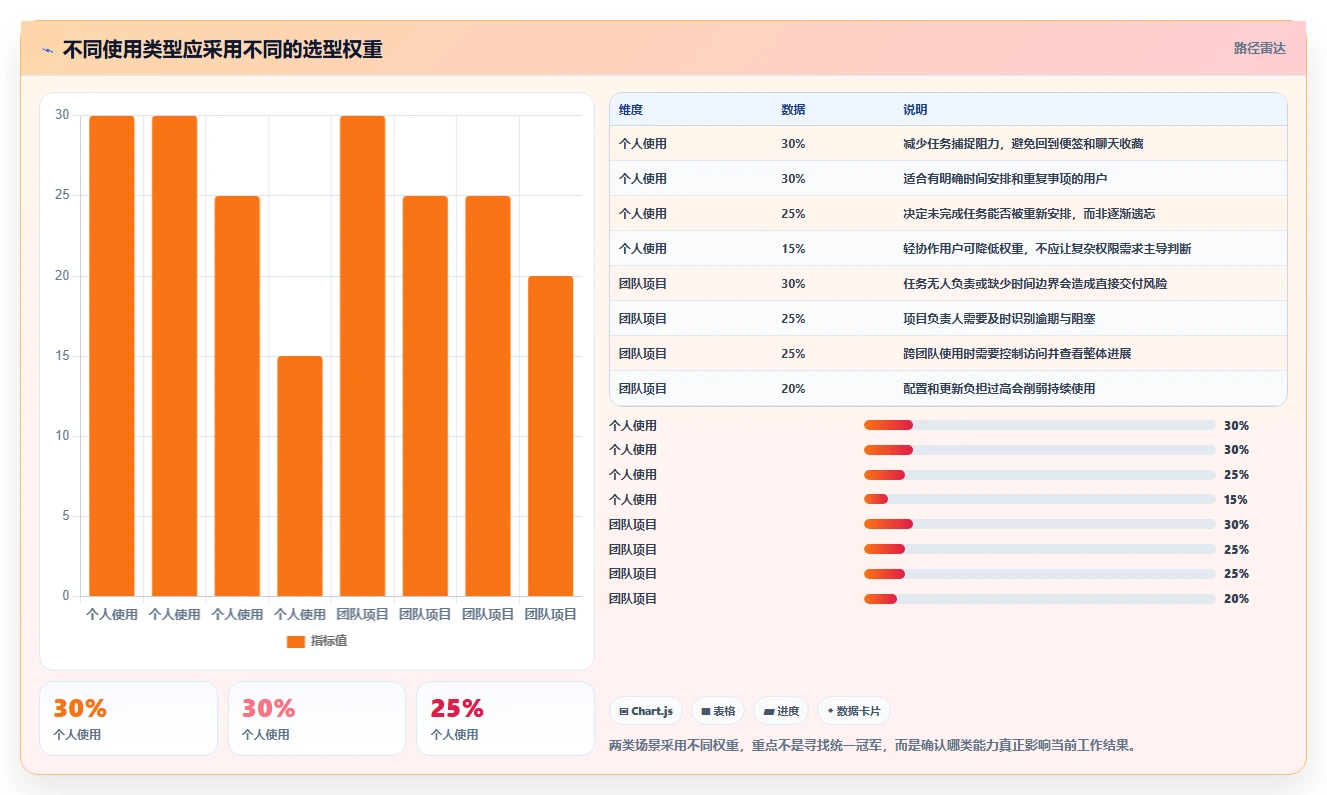
Task: Click the 团队项目 progress bar showing 30%
Action: [1040, 524]
